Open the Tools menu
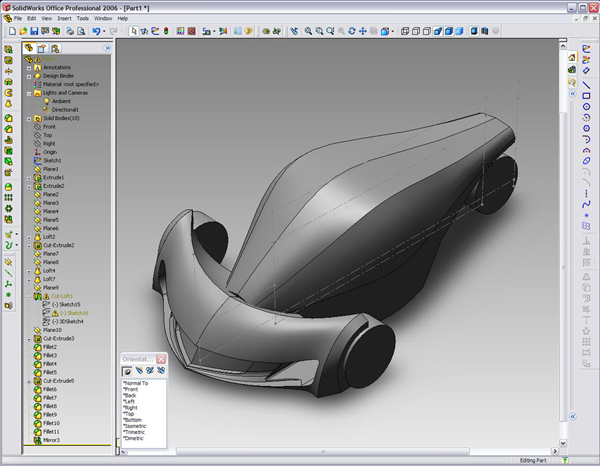Screen dimensions: 600x466 coord(82,18)
